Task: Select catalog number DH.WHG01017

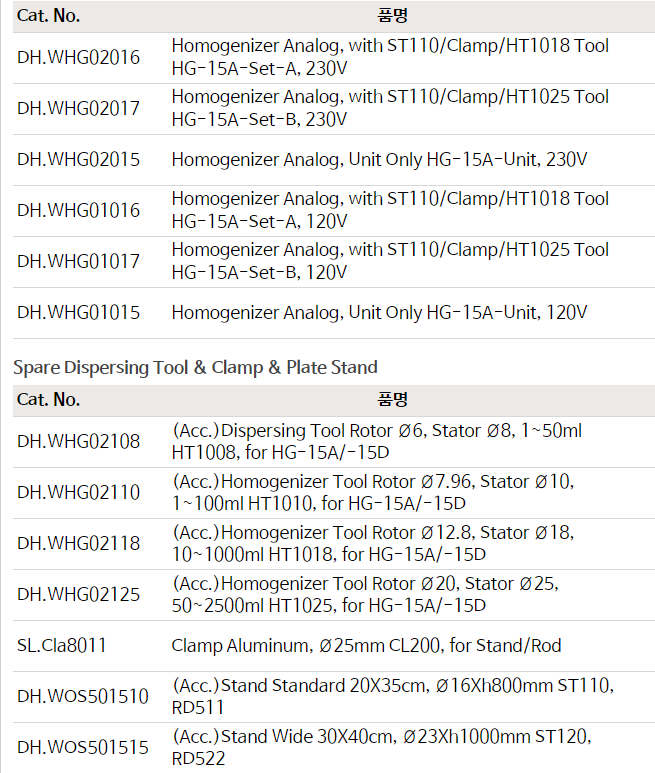Action: 79,262
